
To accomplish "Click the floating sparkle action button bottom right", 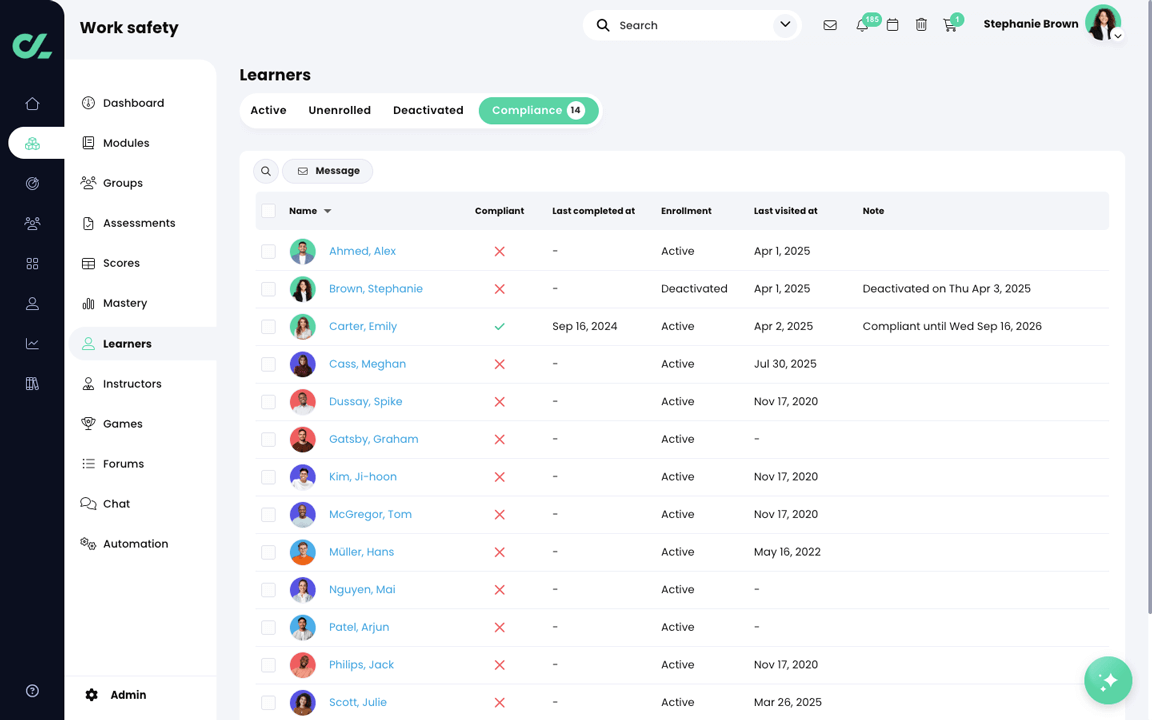I will click(1108, 680).
